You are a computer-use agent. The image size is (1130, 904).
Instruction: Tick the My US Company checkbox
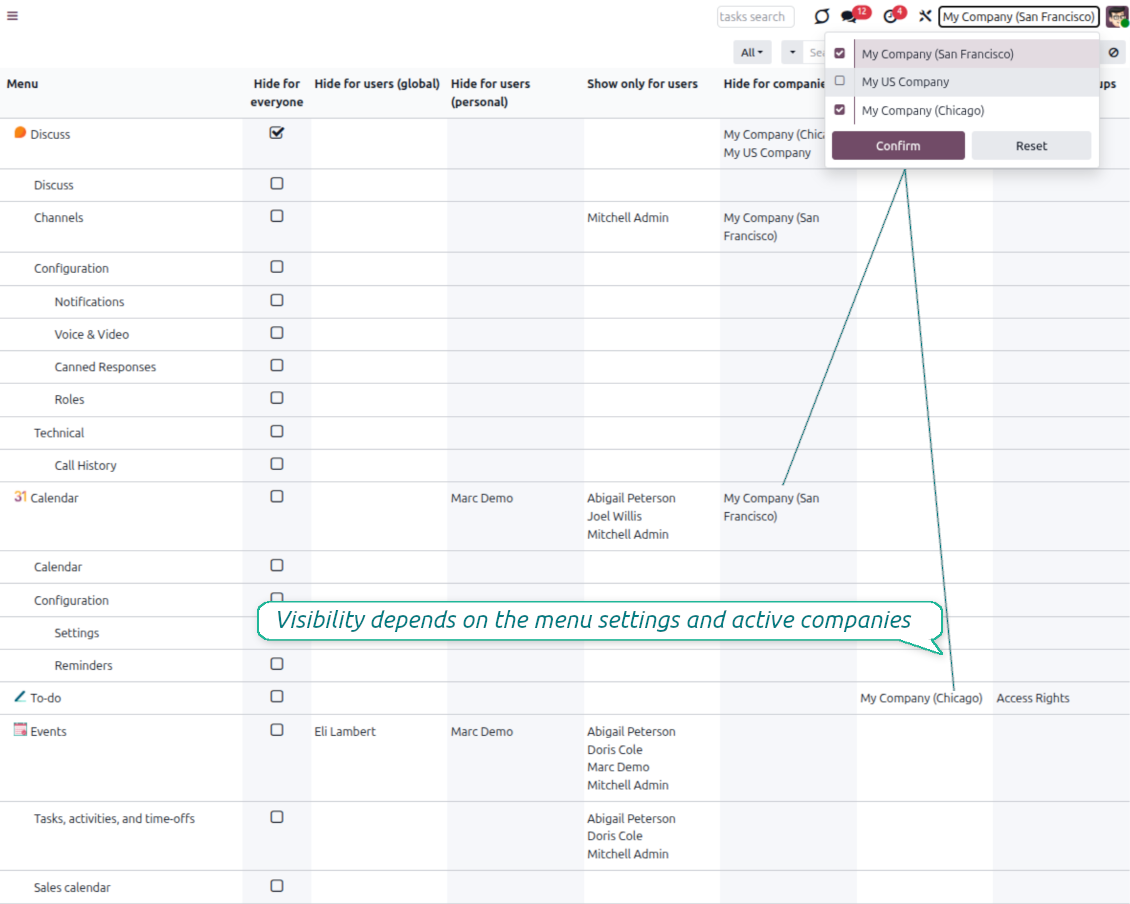pos(840,81)
